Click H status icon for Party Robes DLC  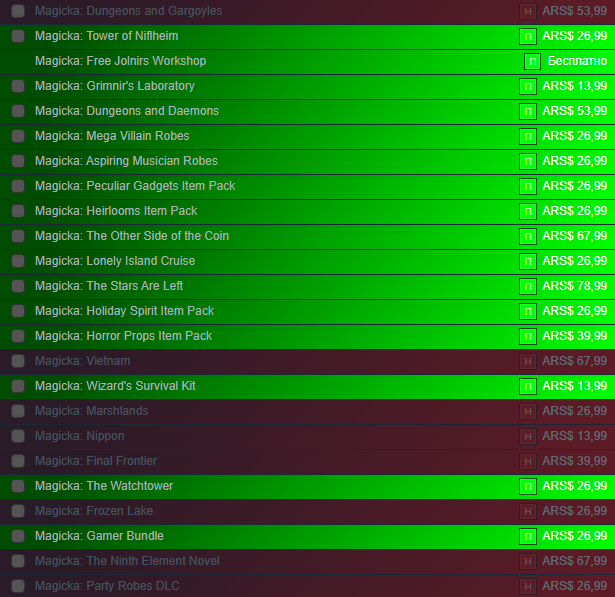coord(528,586)
